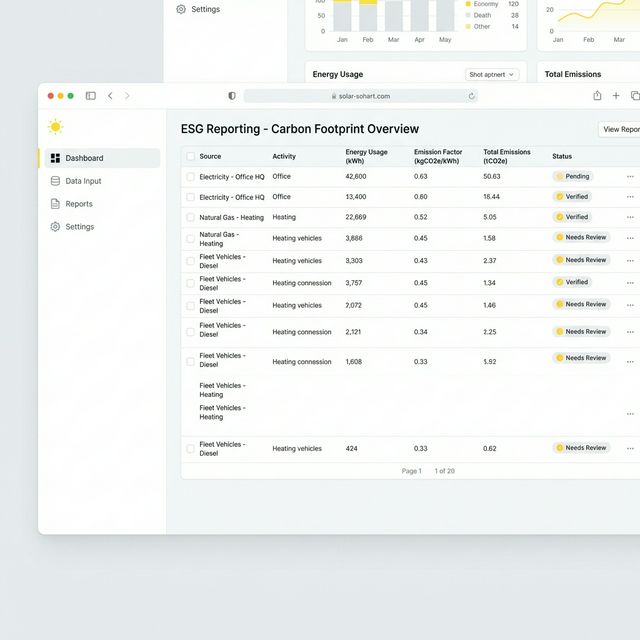Click the privacy shield icon
This screenshot has width=640, height=640.
(232, 96)
